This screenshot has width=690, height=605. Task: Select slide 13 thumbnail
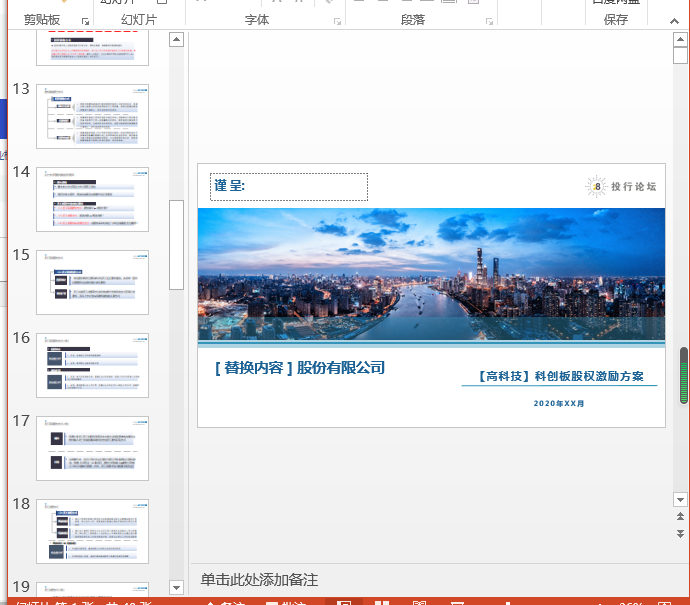tap(92, 116)
